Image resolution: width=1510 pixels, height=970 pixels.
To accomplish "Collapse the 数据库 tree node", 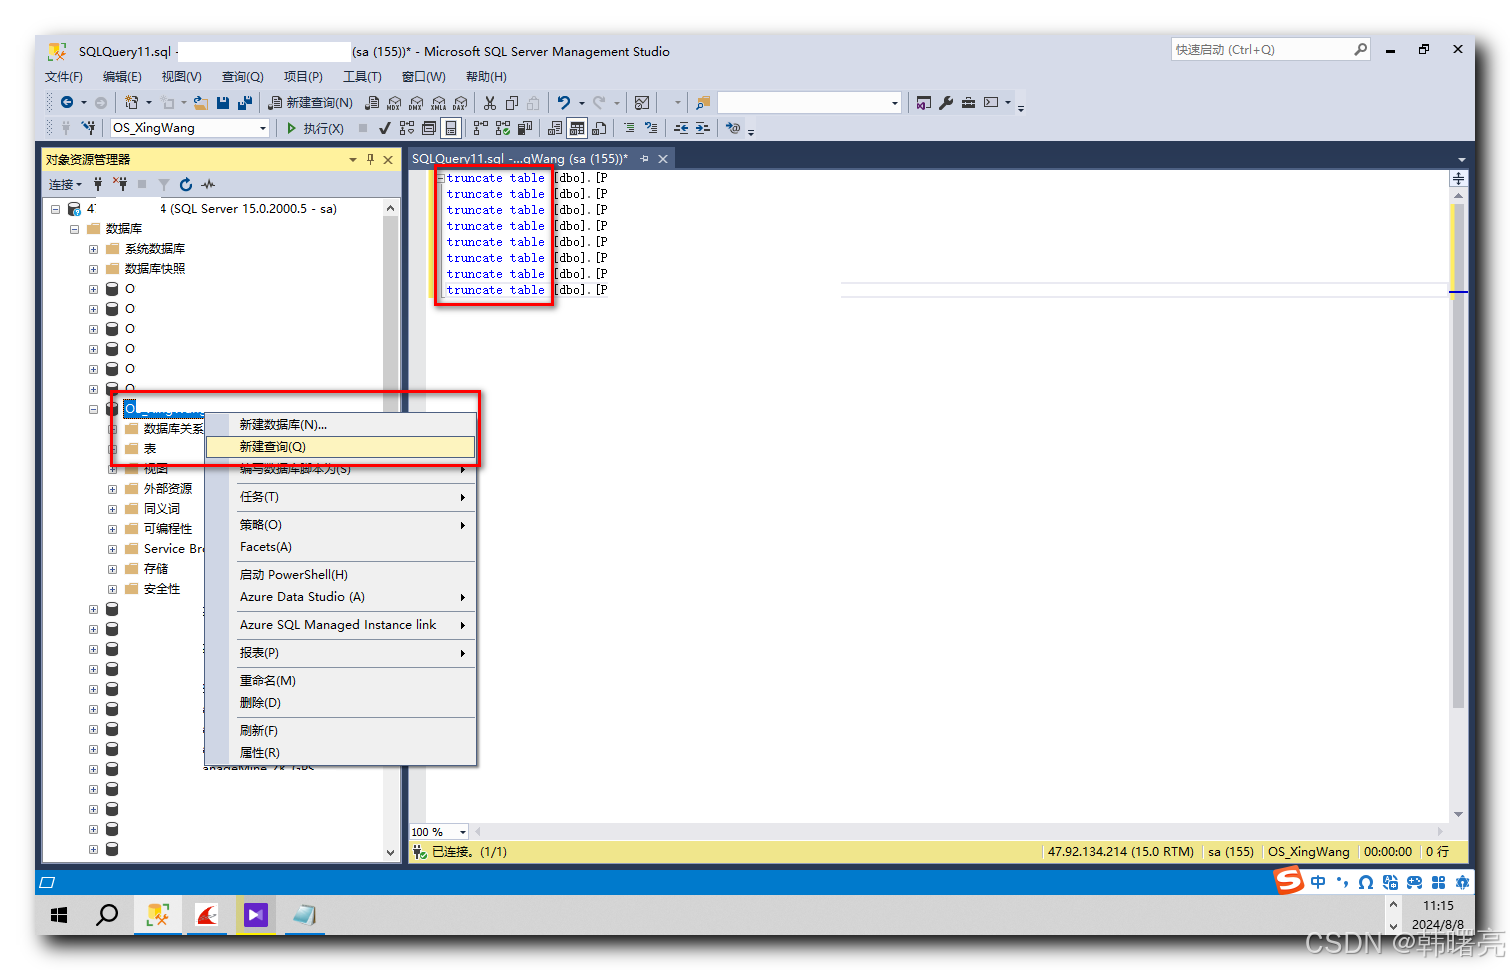I will [x=74, y=229].
